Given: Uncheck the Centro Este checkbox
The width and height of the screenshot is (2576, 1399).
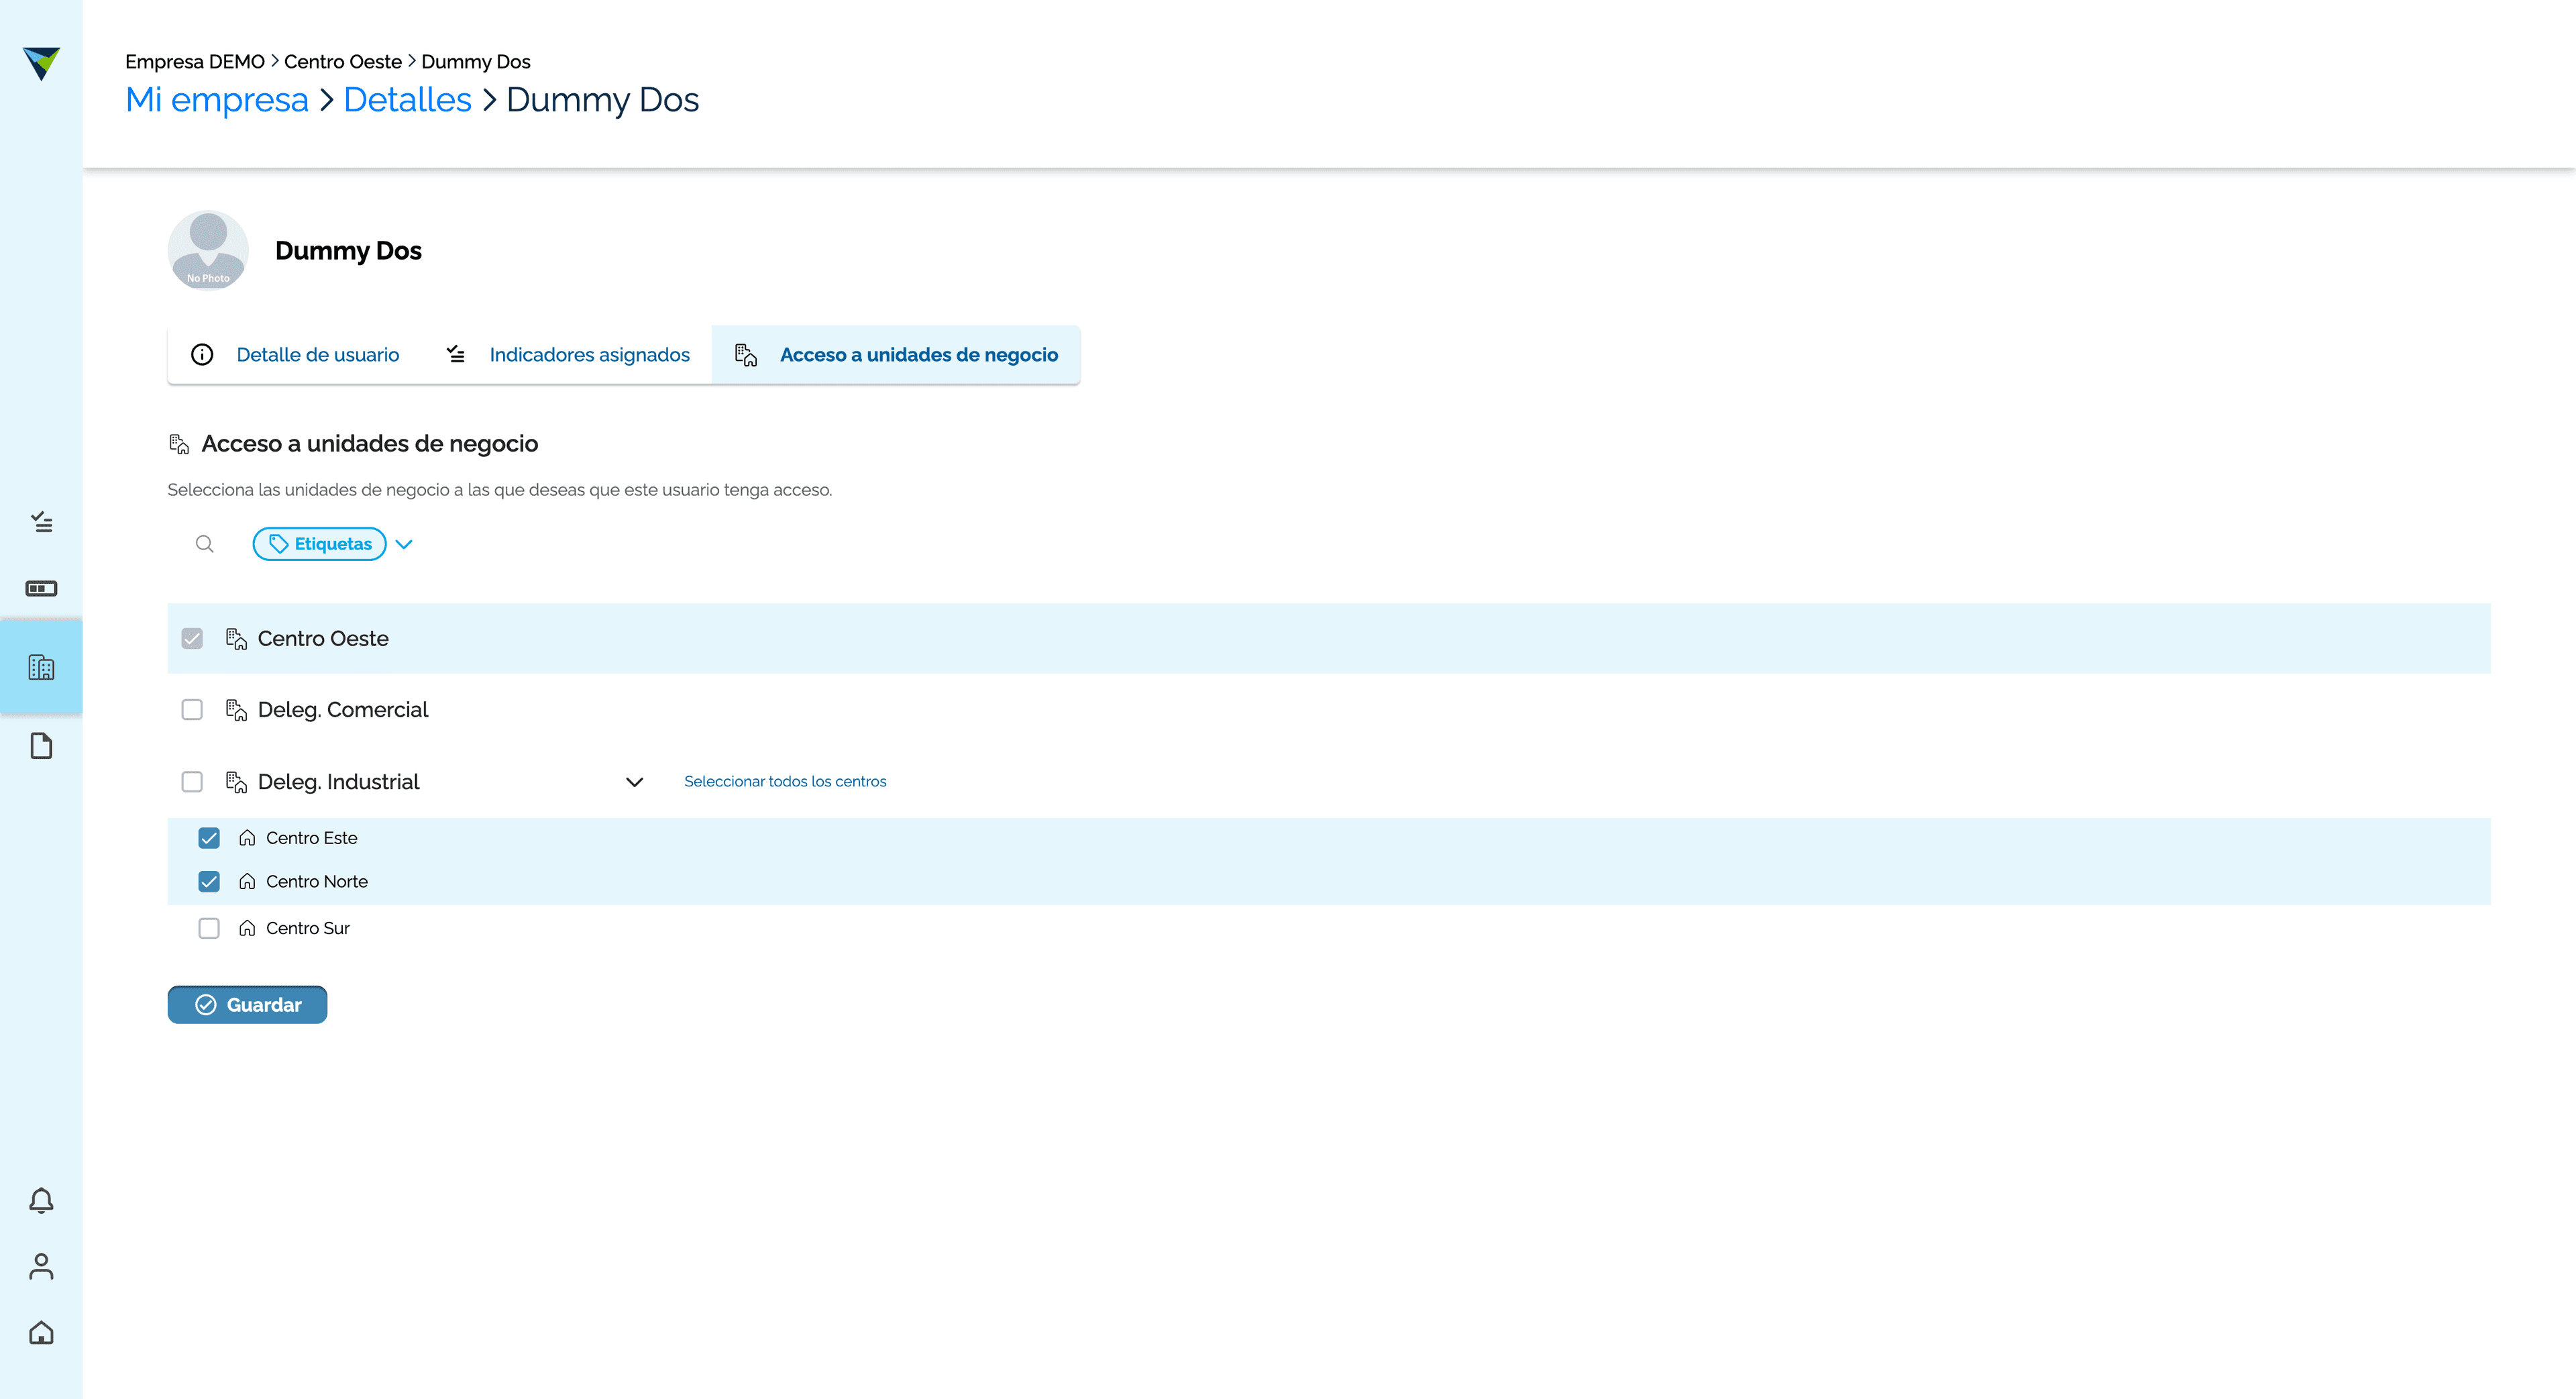Looking at the screenshot, I should 209,838.
